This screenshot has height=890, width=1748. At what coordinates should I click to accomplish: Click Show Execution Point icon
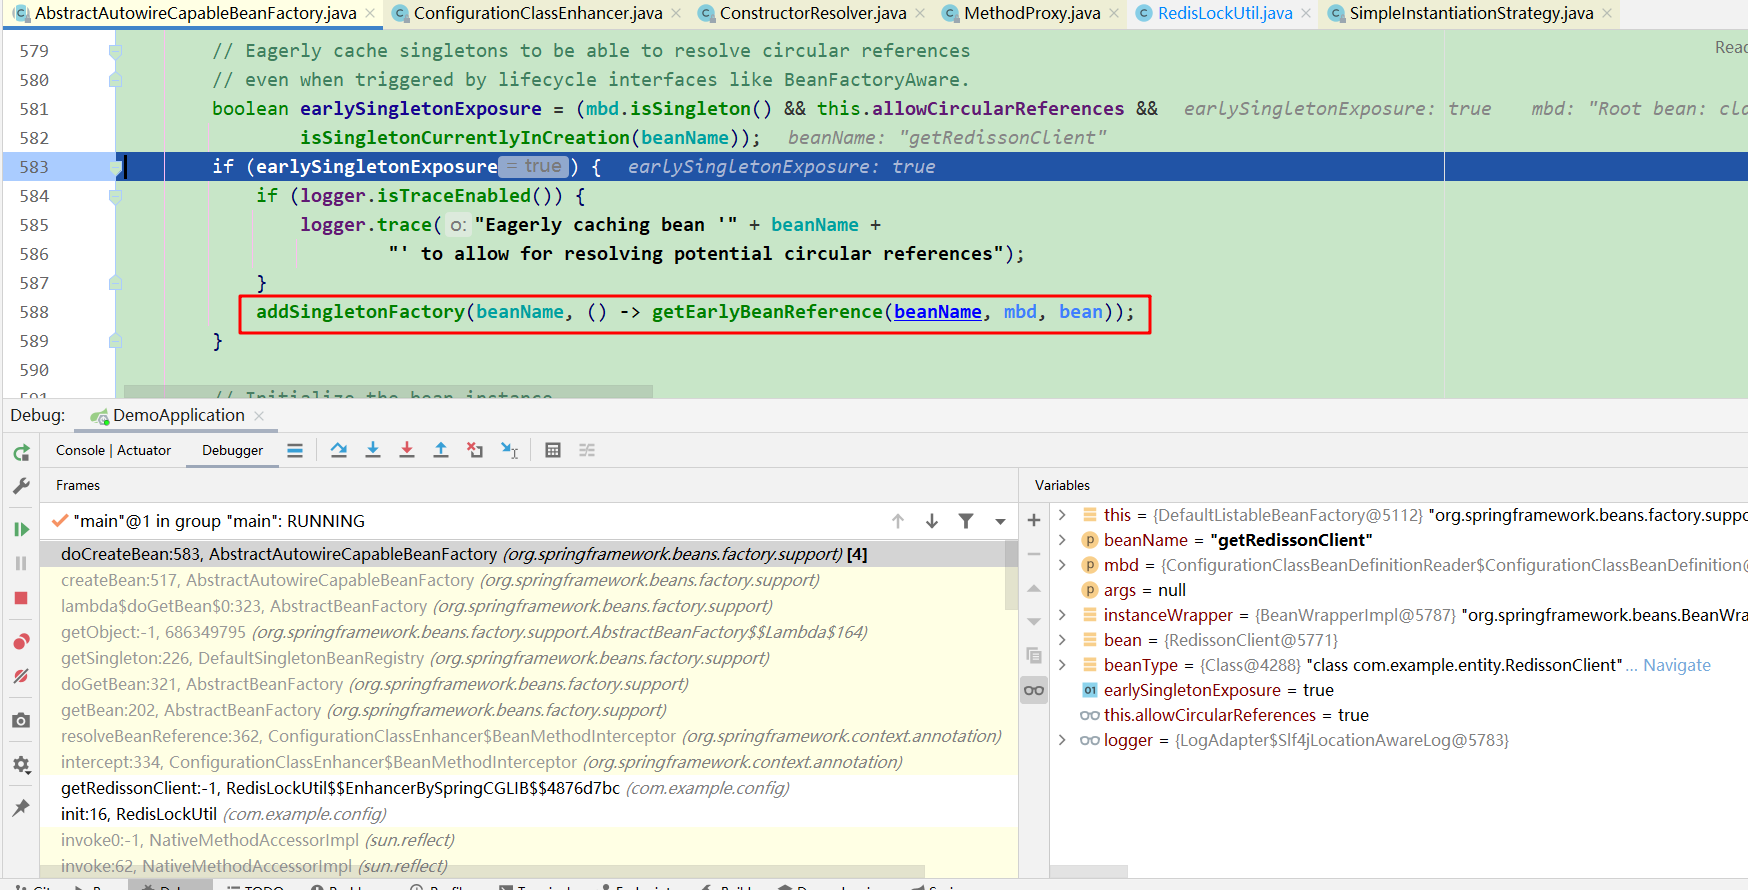295,450
